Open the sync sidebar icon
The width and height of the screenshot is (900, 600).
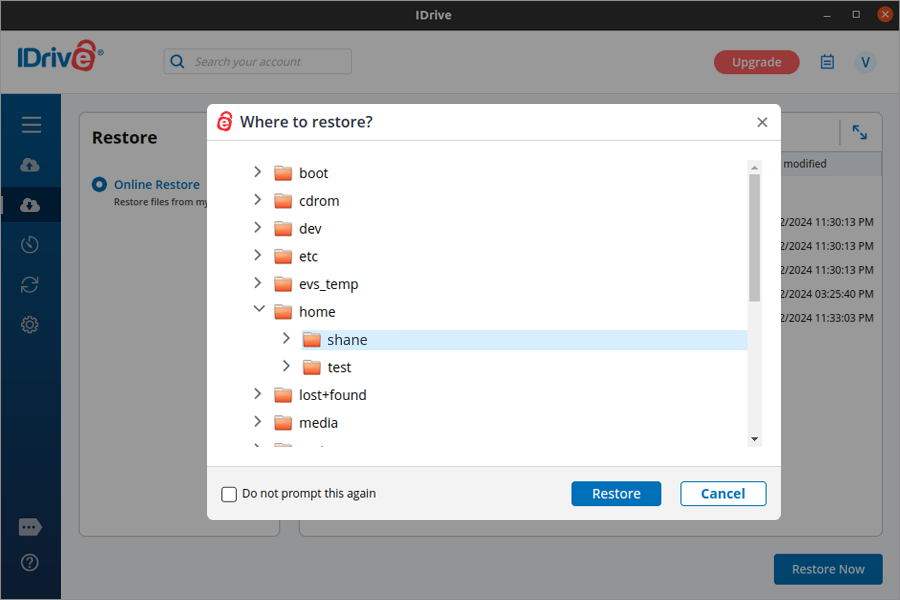click(x=30, y=285)
